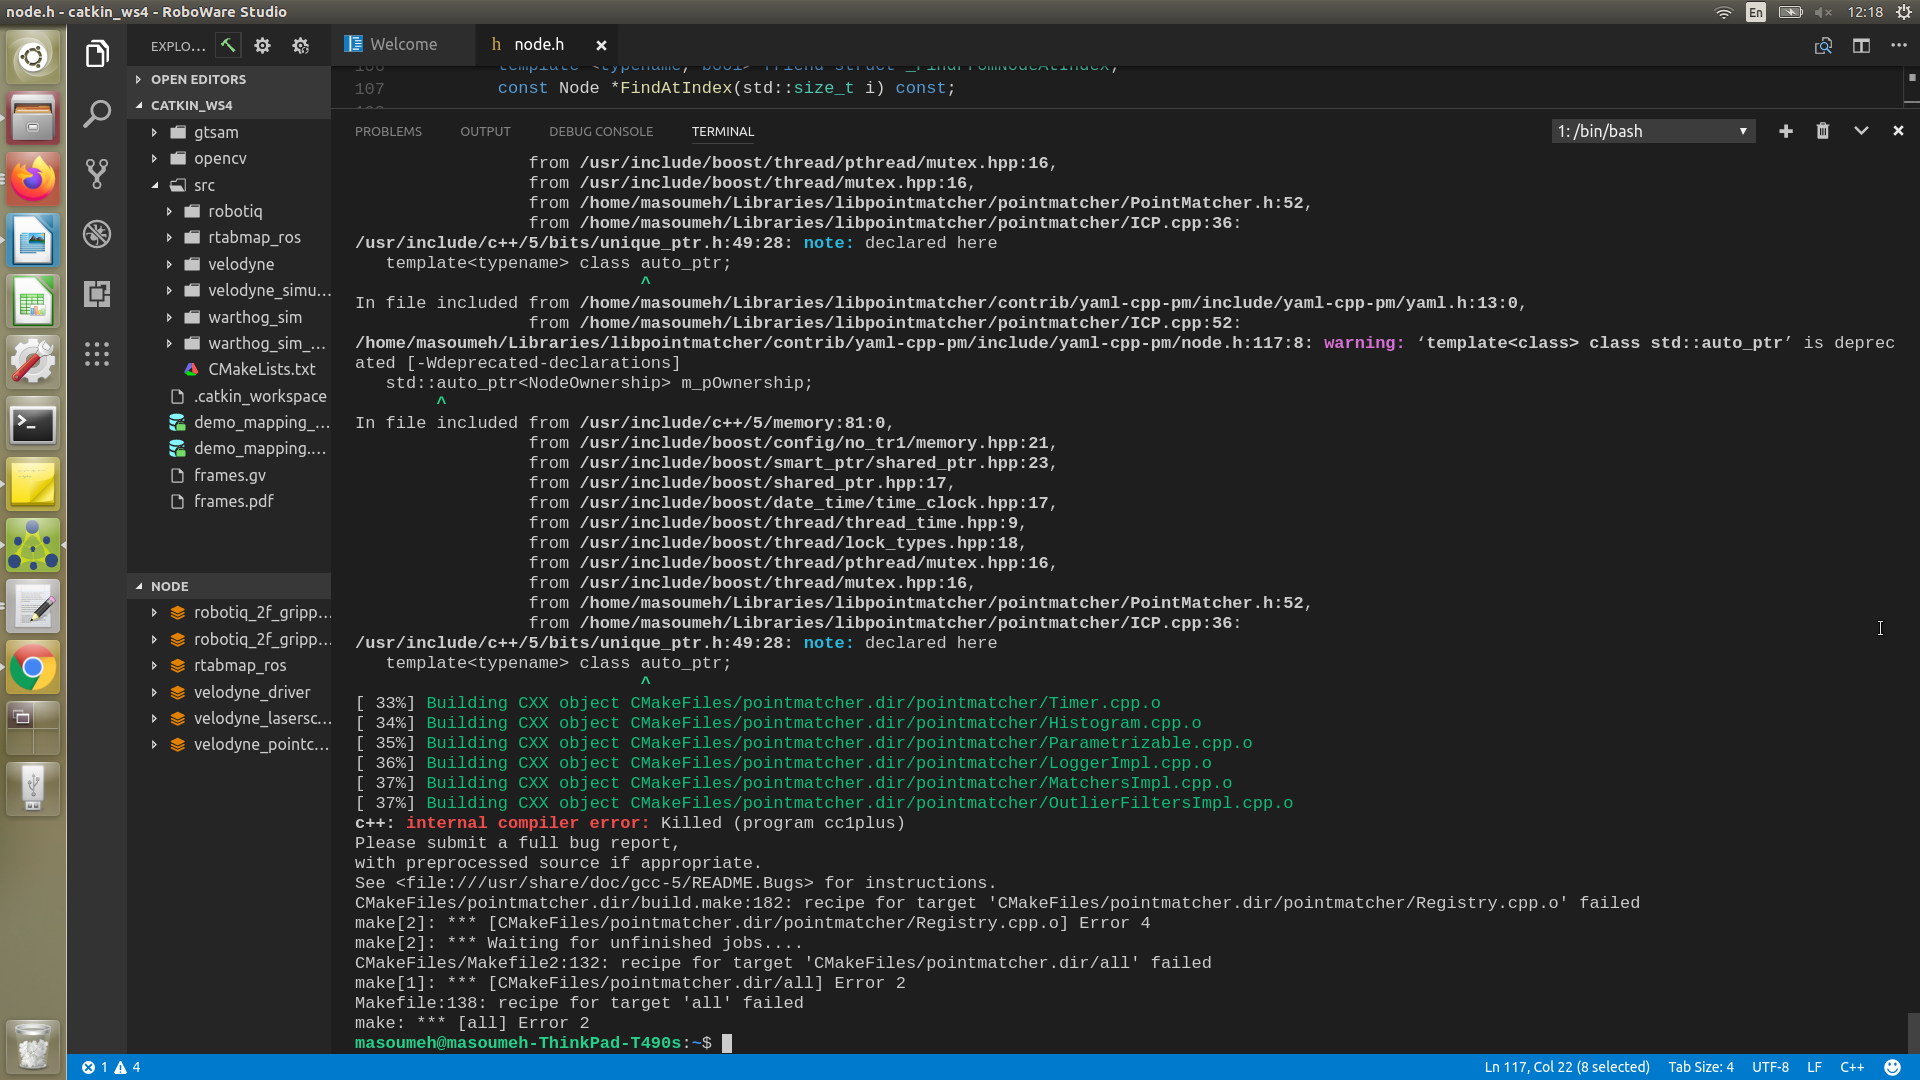Open the Source Control view icon
The height and width of the screenshot is (1080, 1920).
tap(97, 174)
